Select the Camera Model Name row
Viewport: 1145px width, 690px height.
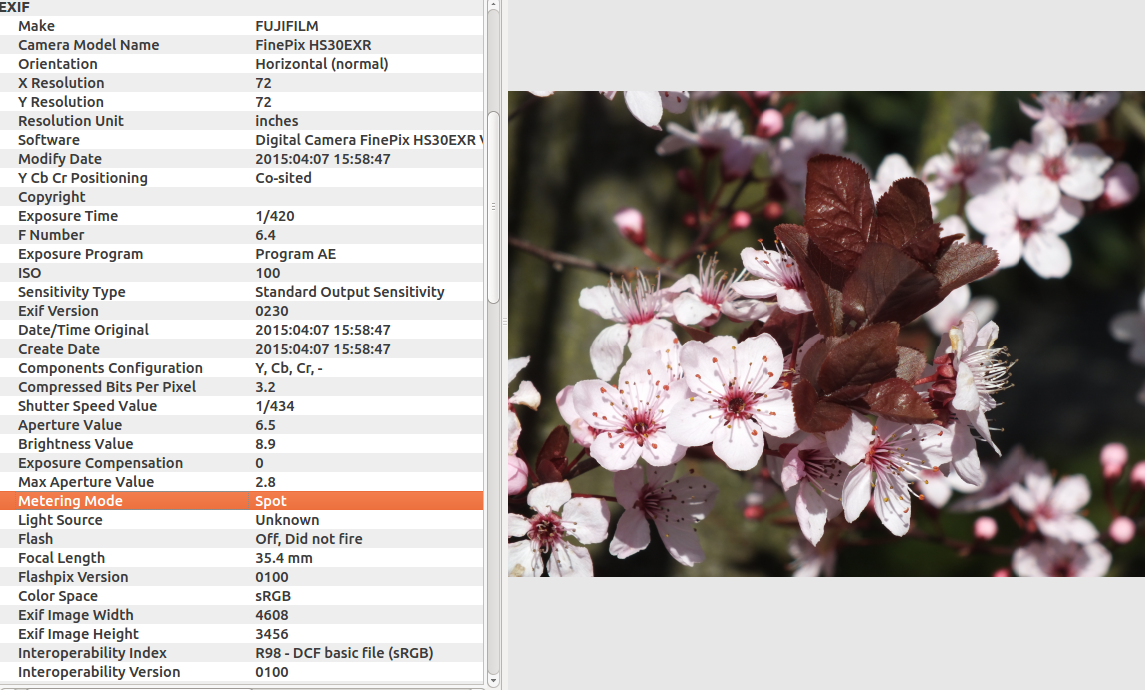click(x=240, y=45)
